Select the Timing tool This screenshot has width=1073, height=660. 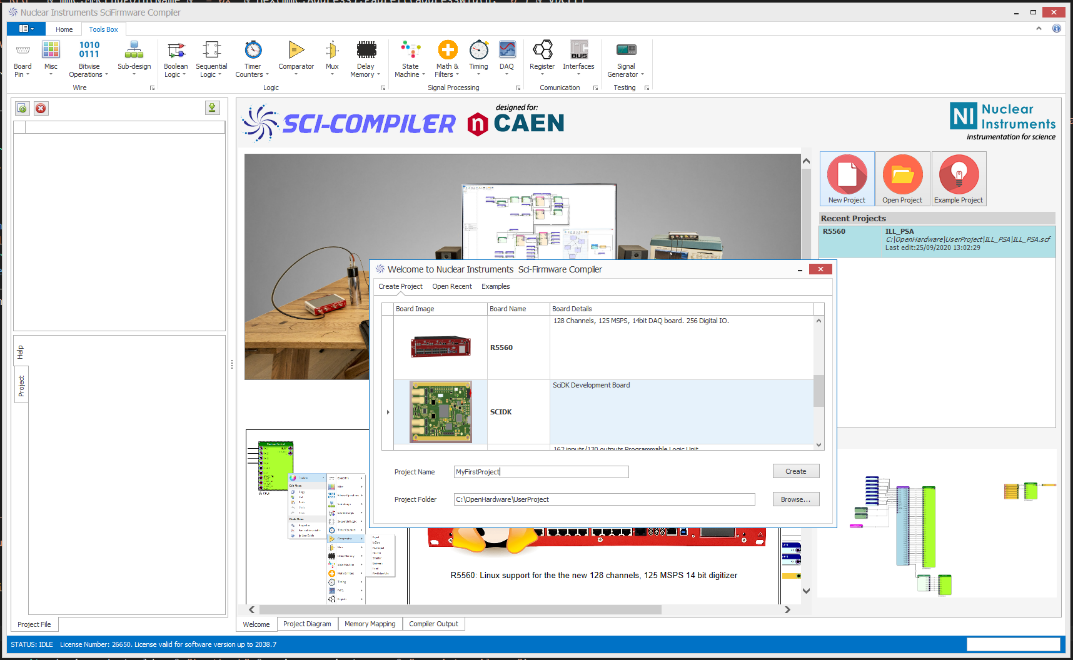click(478, 56)
